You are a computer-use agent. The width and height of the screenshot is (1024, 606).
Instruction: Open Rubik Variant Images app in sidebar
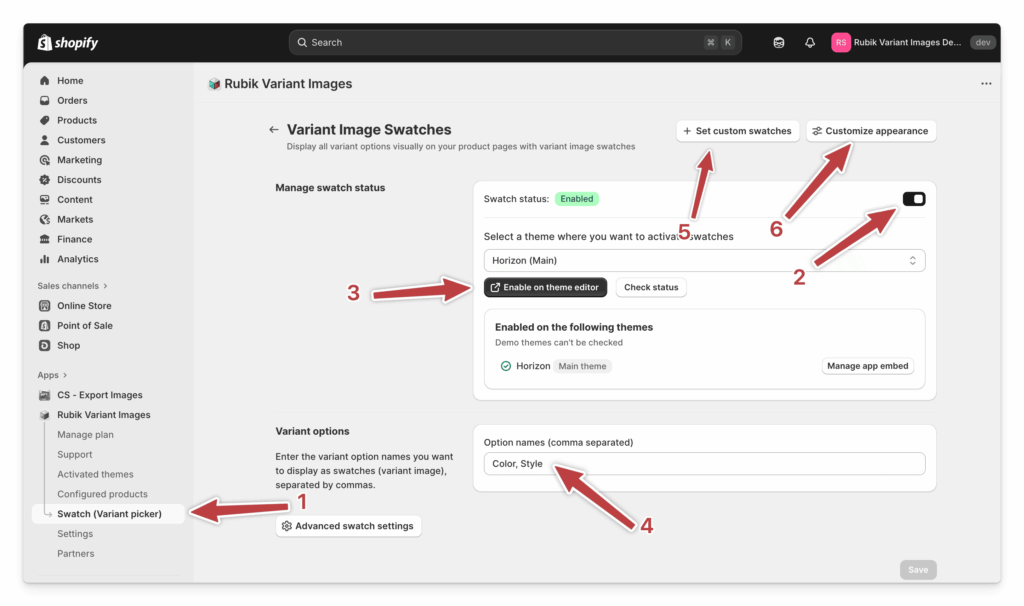(103, 415)
